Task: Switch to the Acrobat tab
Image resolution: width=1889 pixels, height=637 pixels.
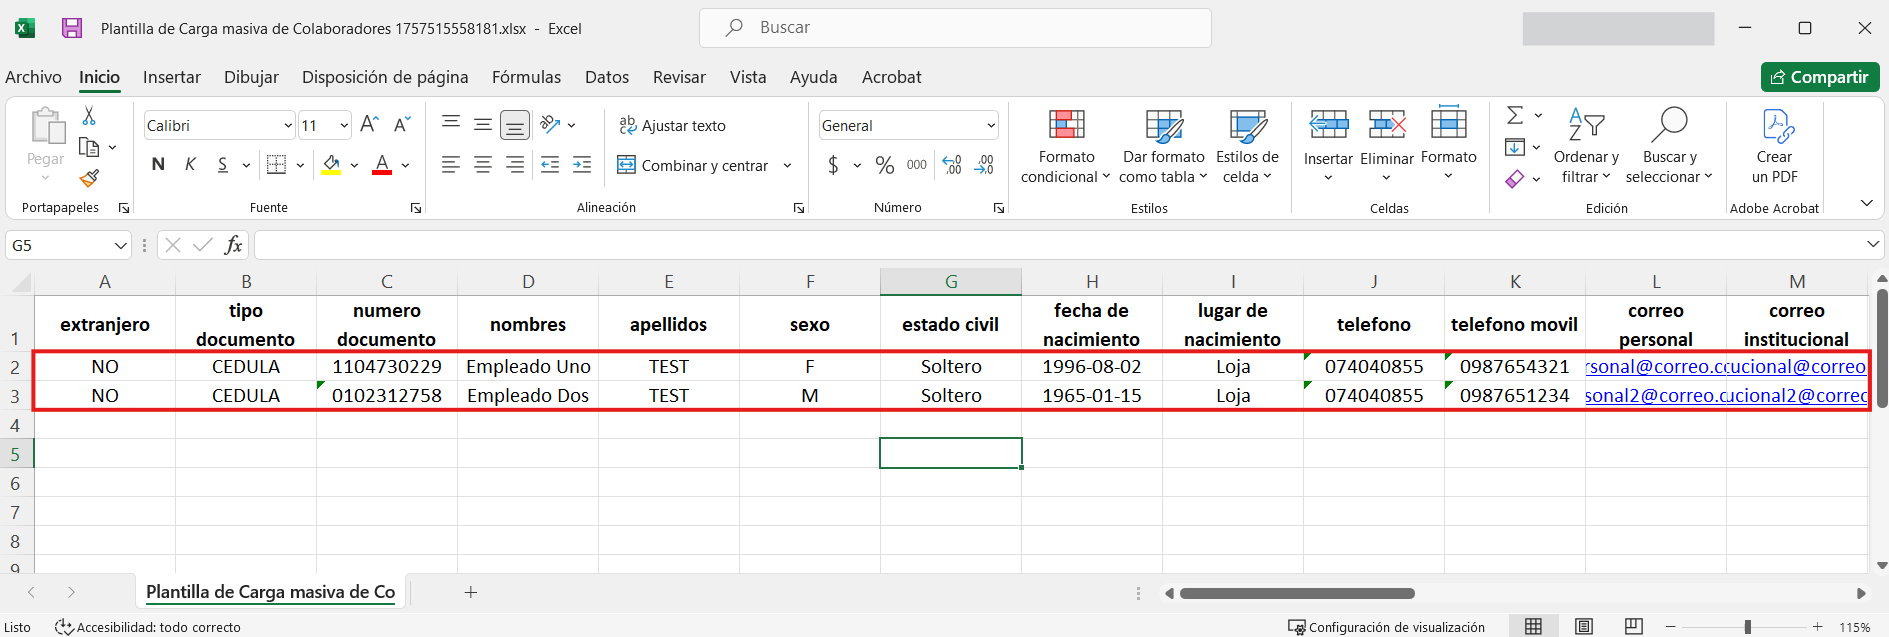Action: [892, 77]
